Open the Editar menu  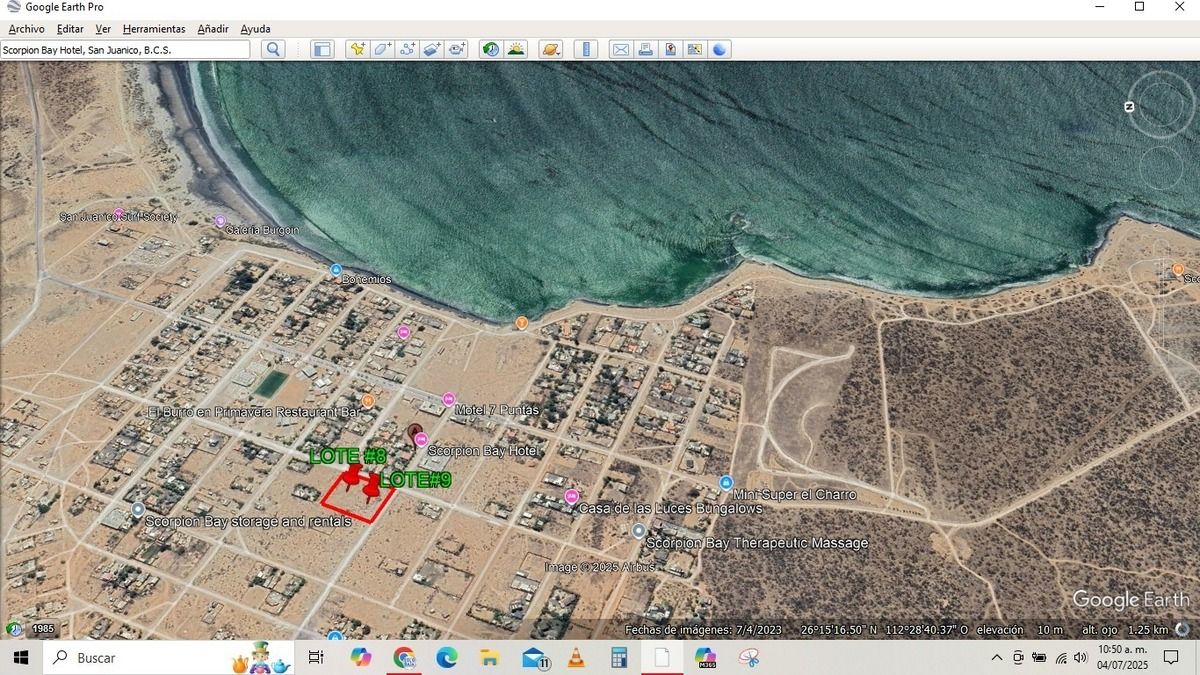pos(70,29)
